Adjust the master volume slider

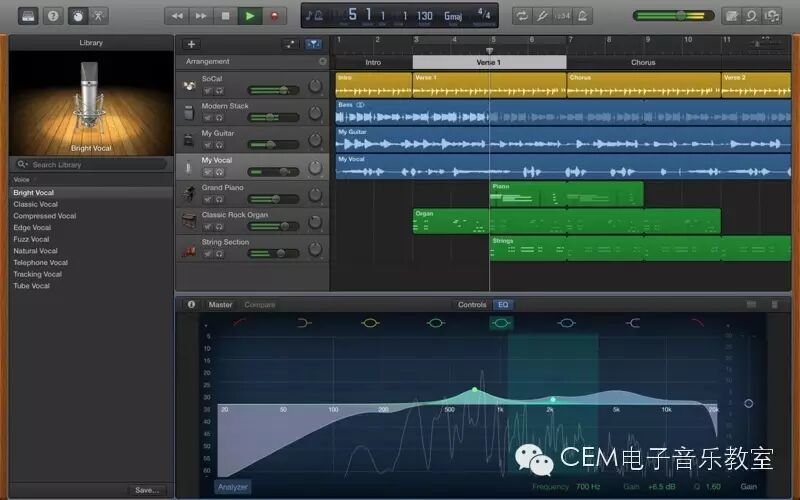coord(673,16)
